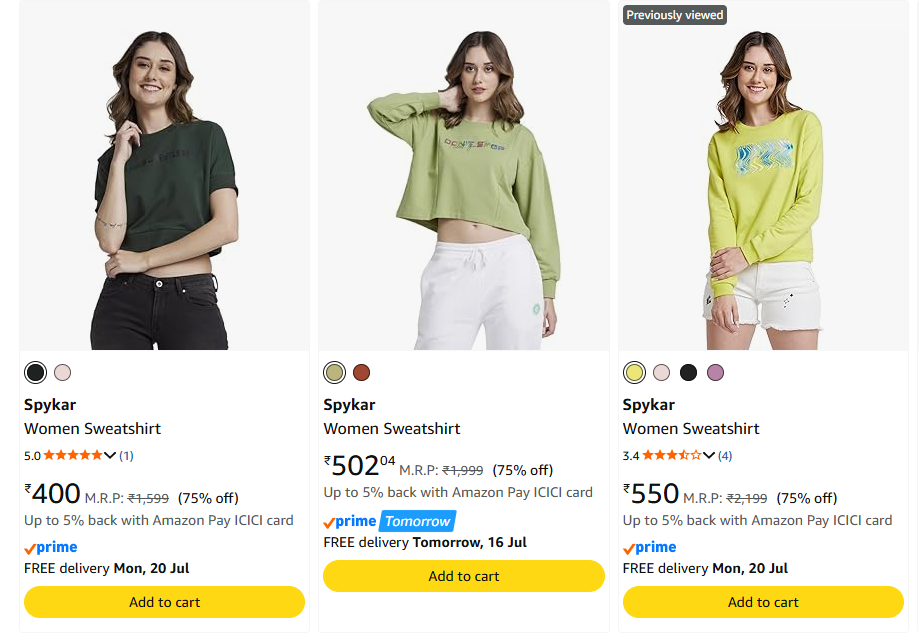This screenshot has width=919, height=635.
Task: Add the ₹400 dark green sweatshirt to cart
Action: point(164,602)
